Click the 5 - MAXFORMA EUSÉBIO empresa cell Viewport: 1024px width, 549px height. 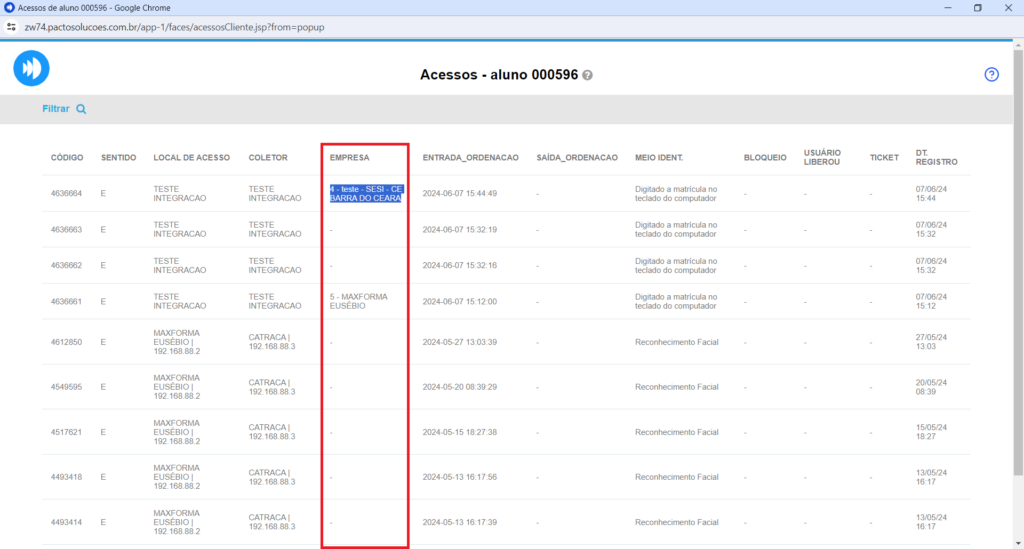[x=358, y=301]
